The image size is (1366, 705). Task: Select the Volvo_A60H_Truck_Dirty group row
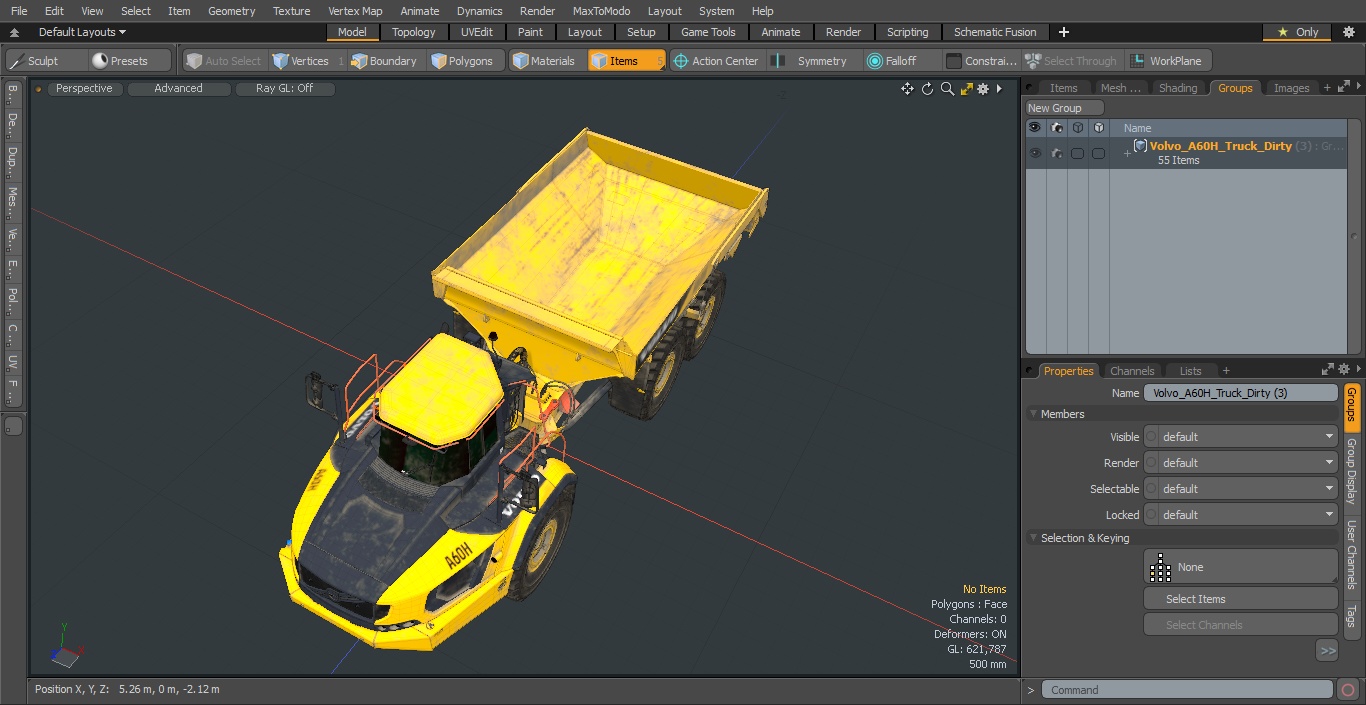1185,153
